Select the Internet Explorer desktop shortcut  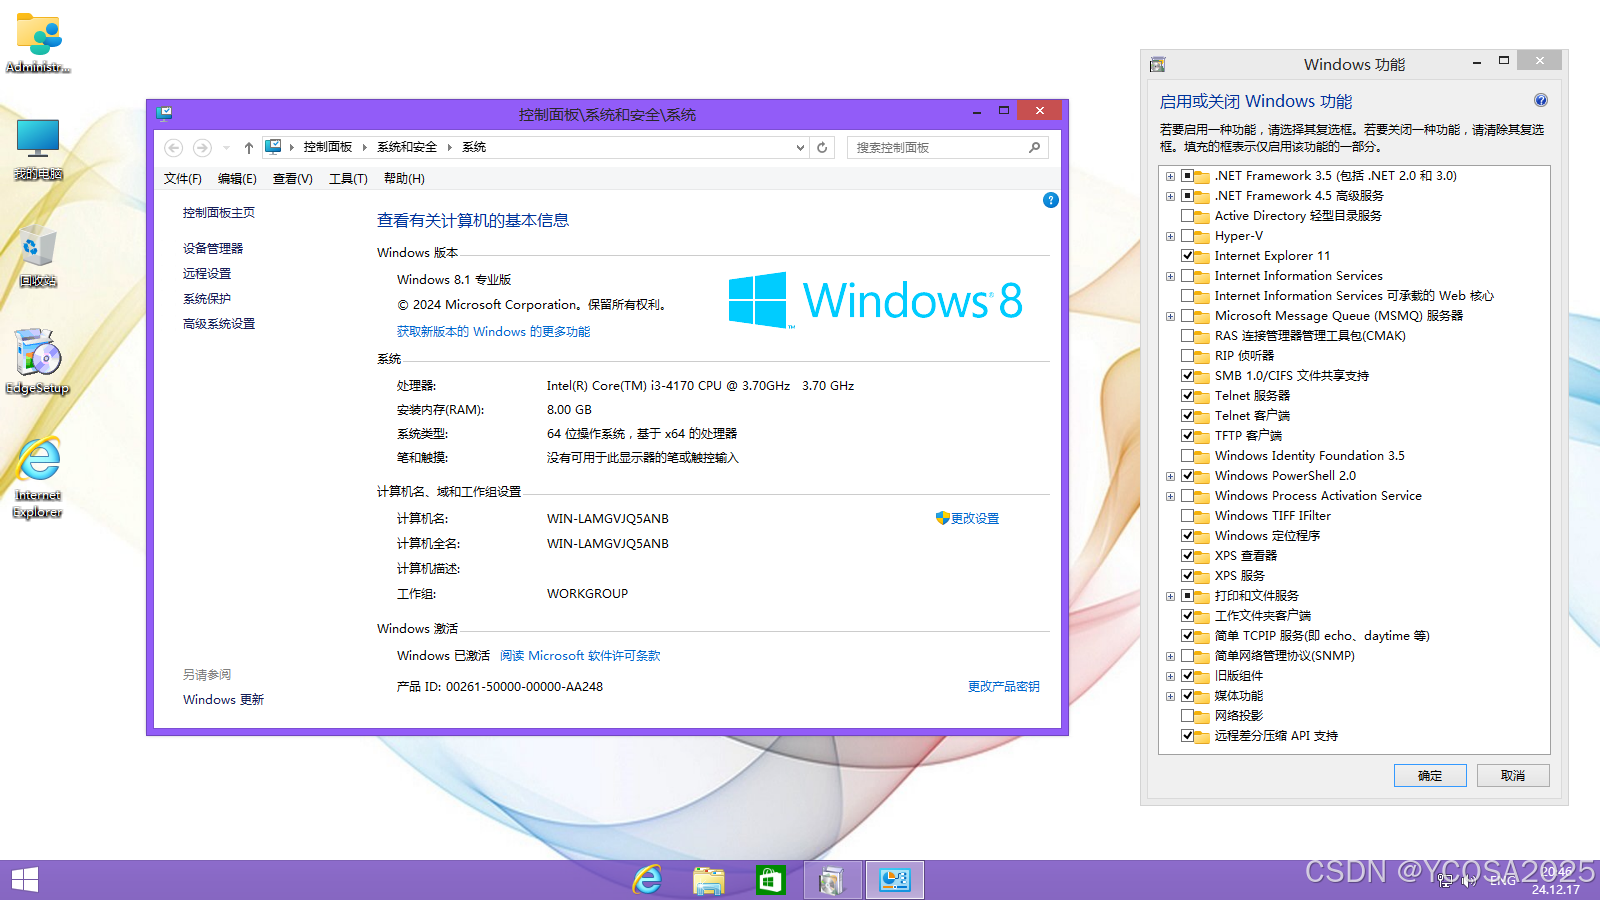39,461
